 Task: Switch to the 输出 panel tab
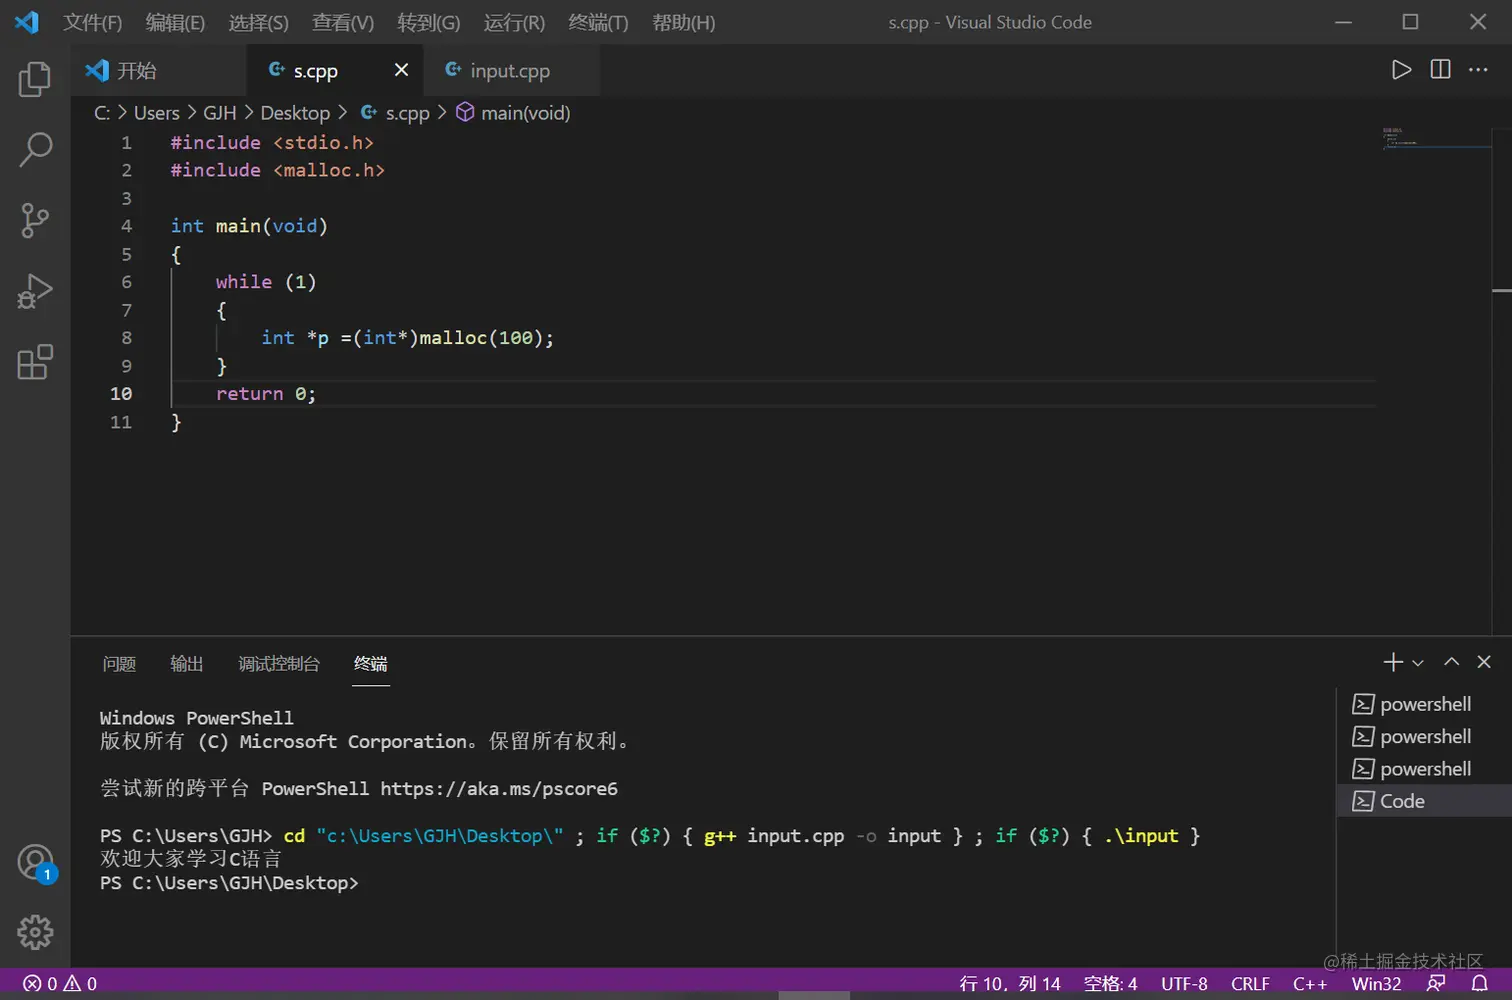(x=187, y=664)
